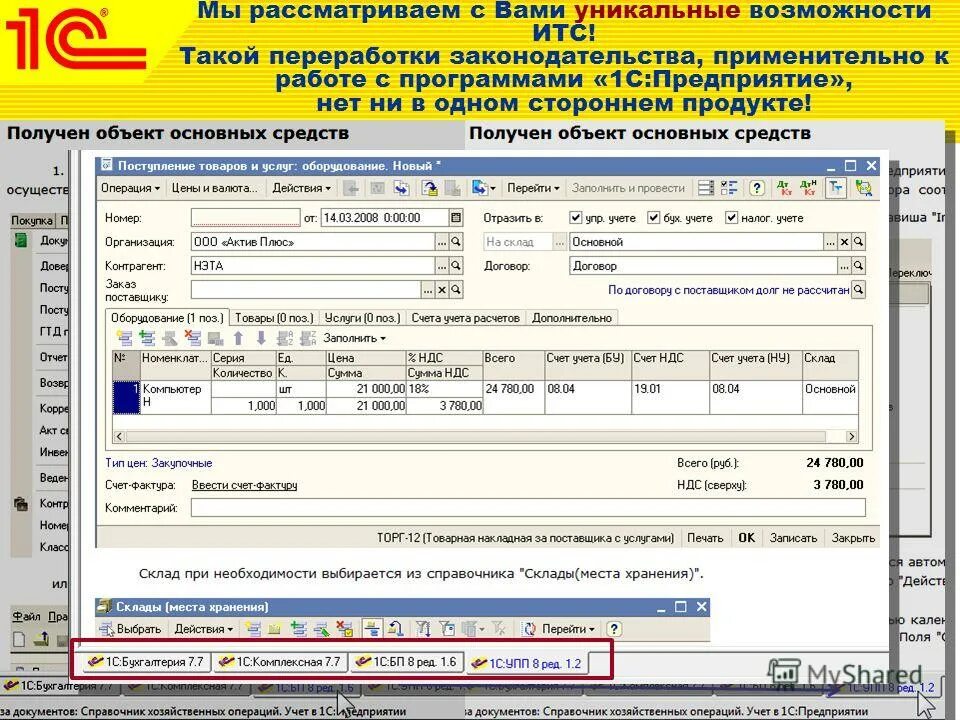Show Дт/Кт accounting entries icon
Screen dimensions: 960x720
coord(784,189)
